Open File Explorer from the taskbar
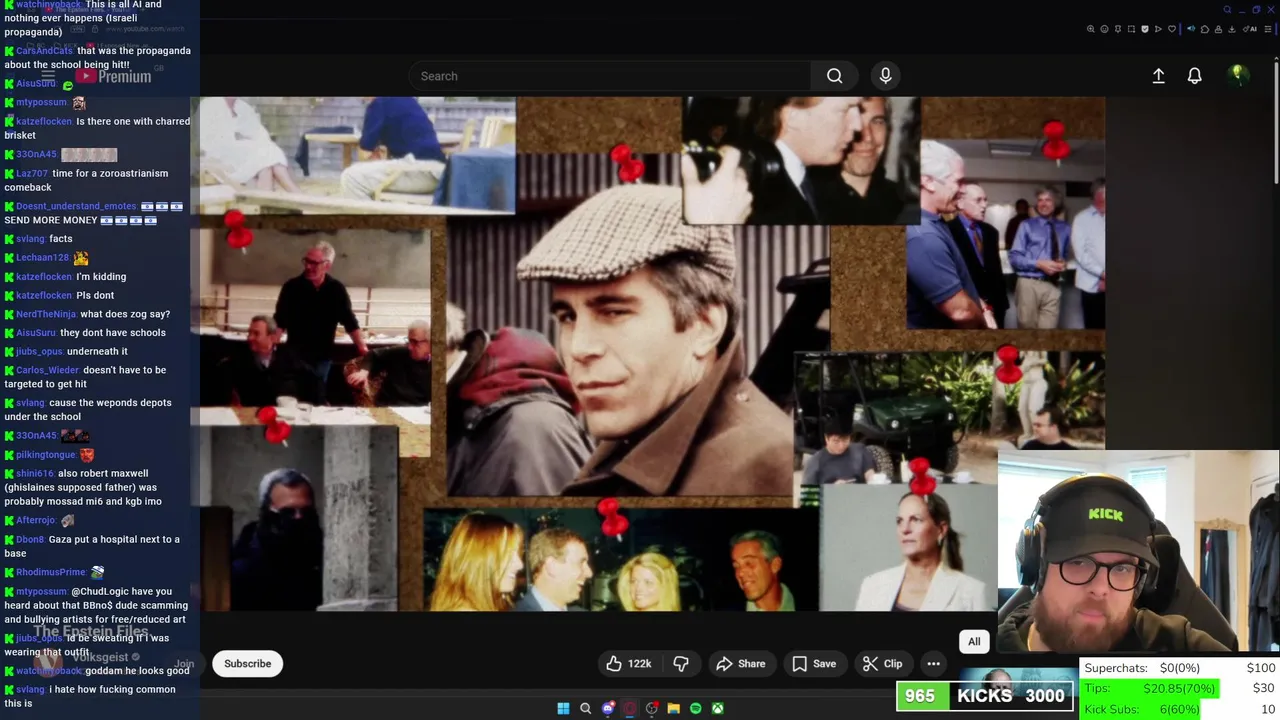 [674, 708]
